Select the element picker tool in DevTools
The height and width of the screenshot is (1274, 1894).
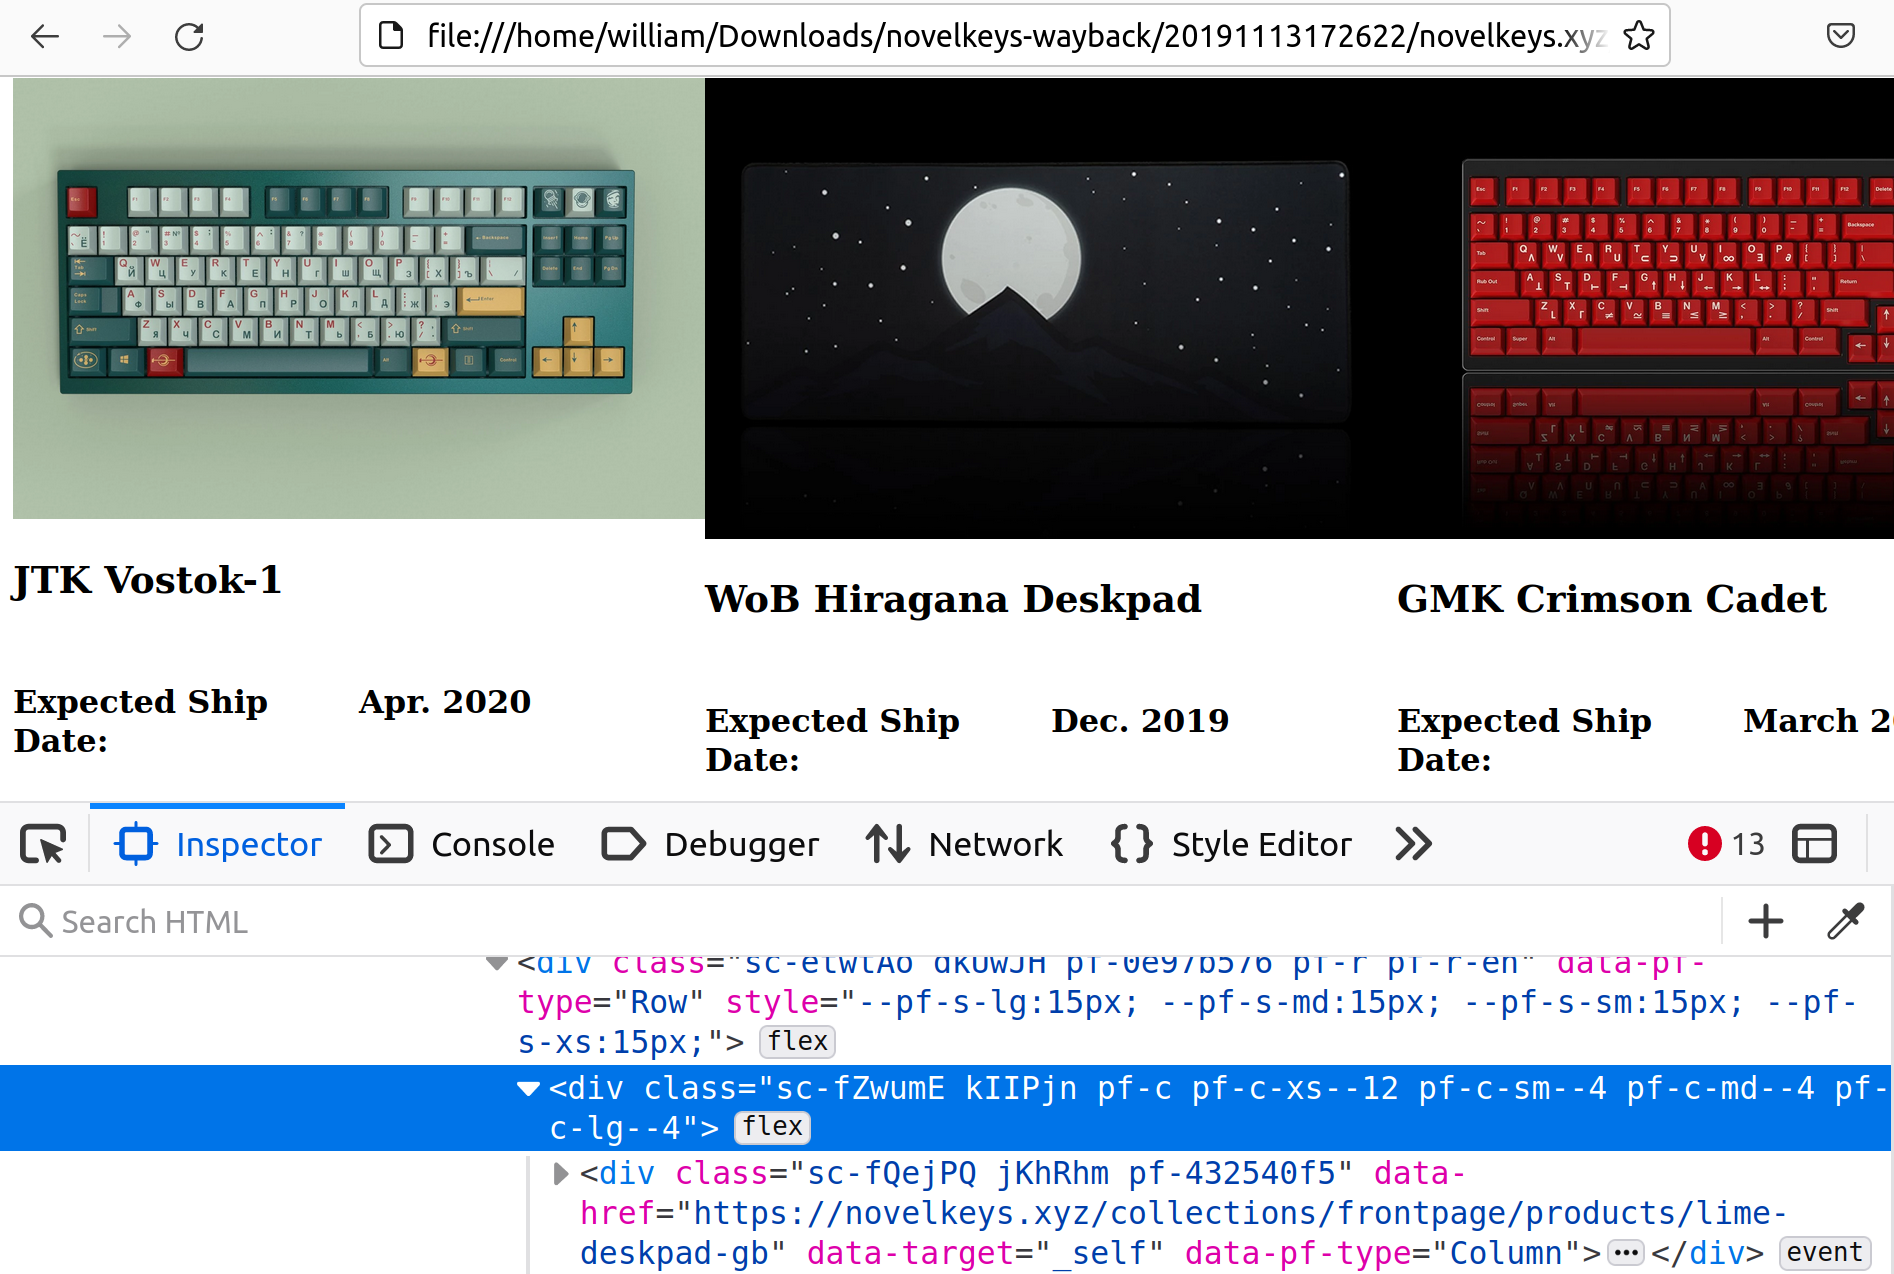pos(44,843)
